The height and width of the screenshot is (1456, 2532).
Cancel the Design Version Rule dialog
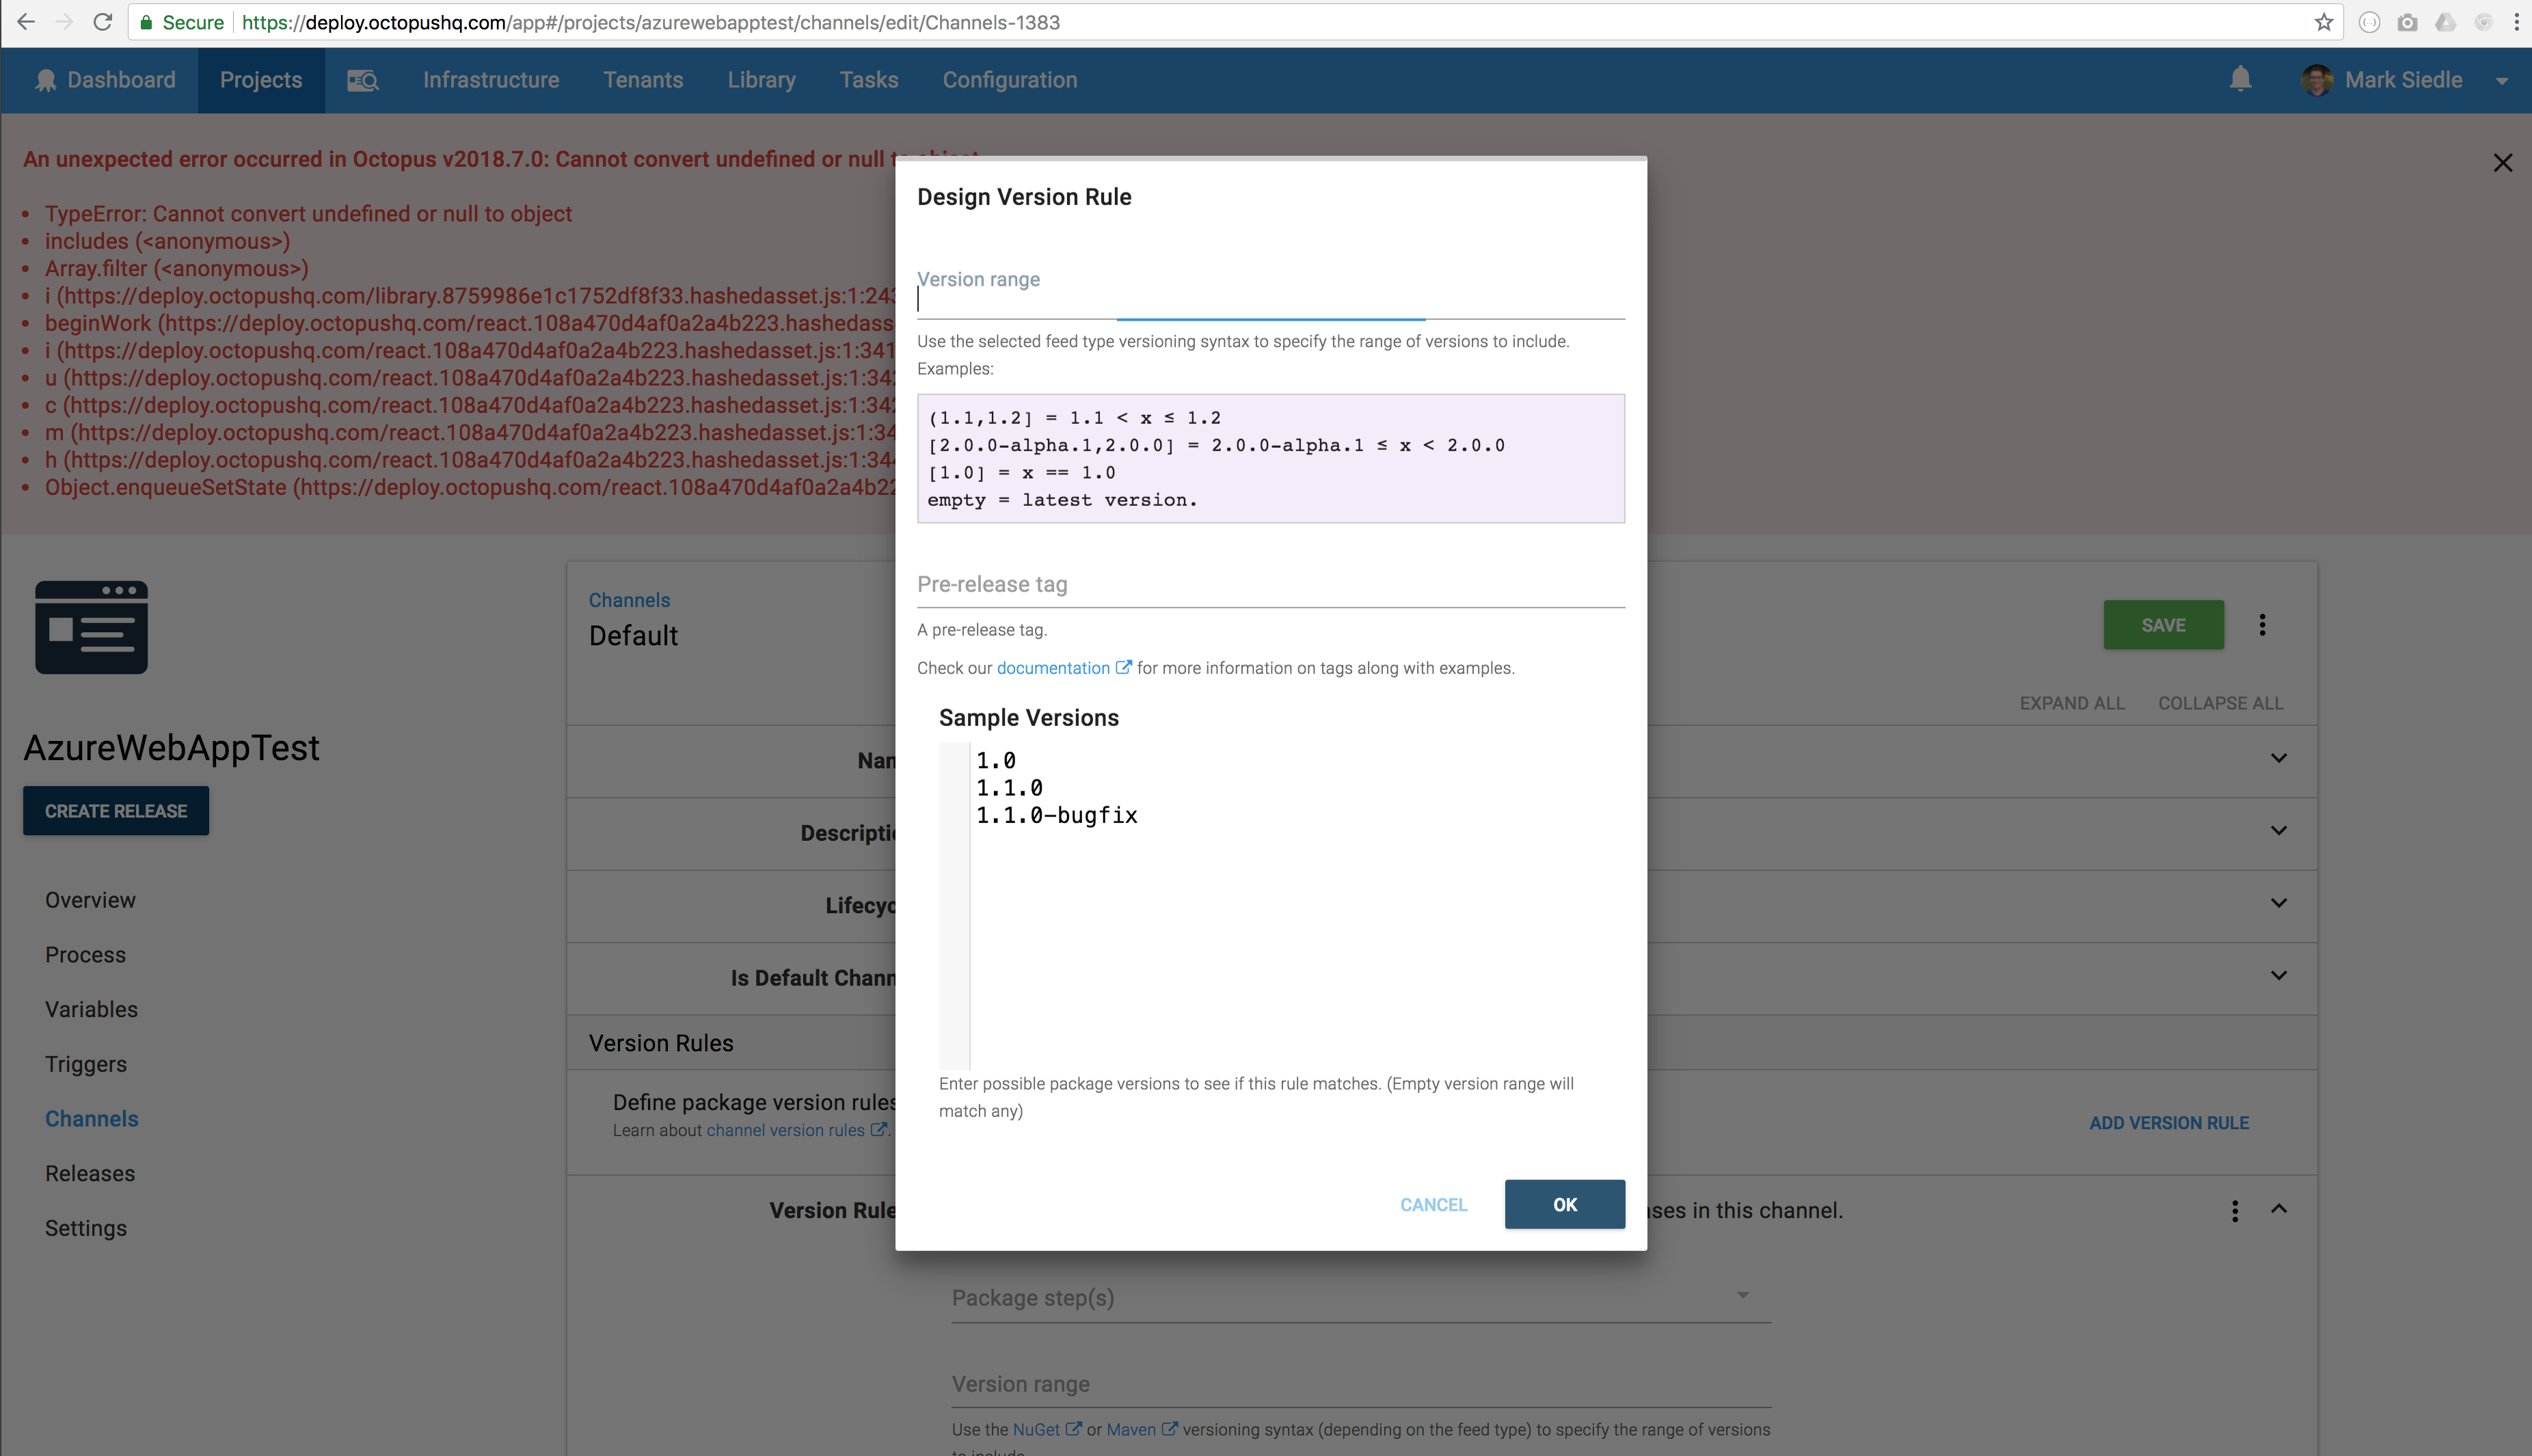click(1433, 1204)
